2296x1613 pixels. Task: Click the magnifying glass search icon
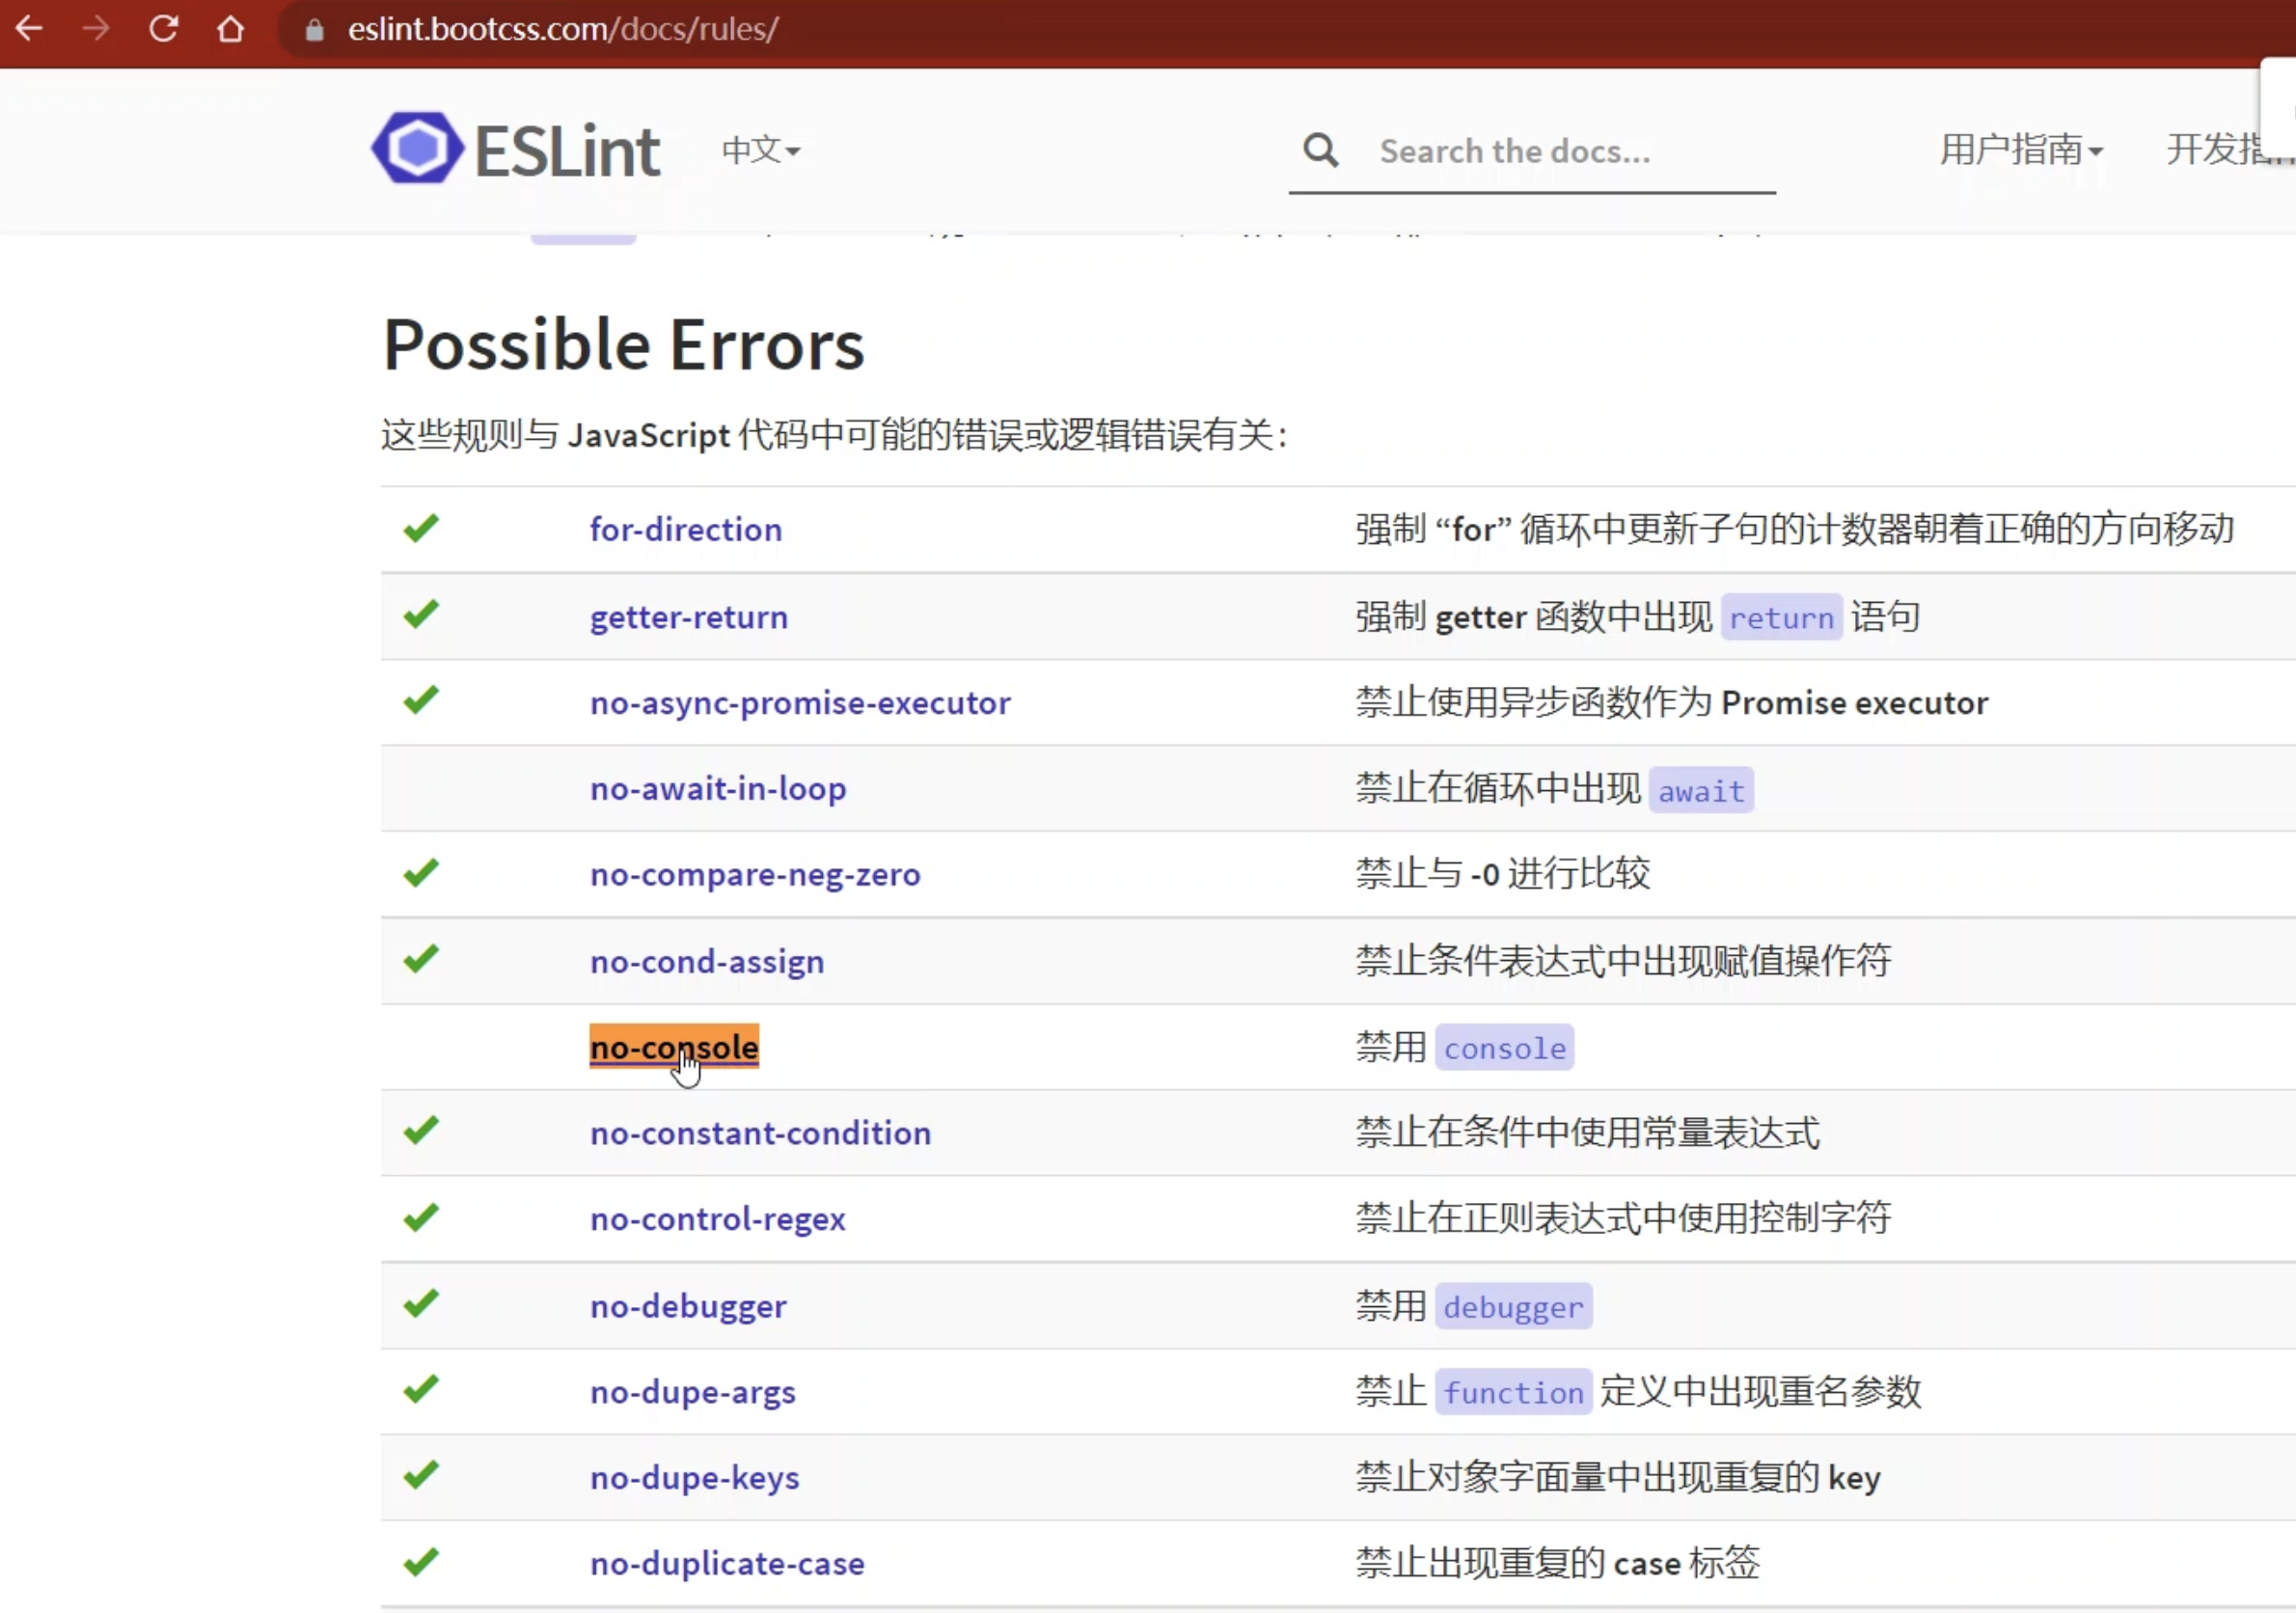(x=1320, y=151)
